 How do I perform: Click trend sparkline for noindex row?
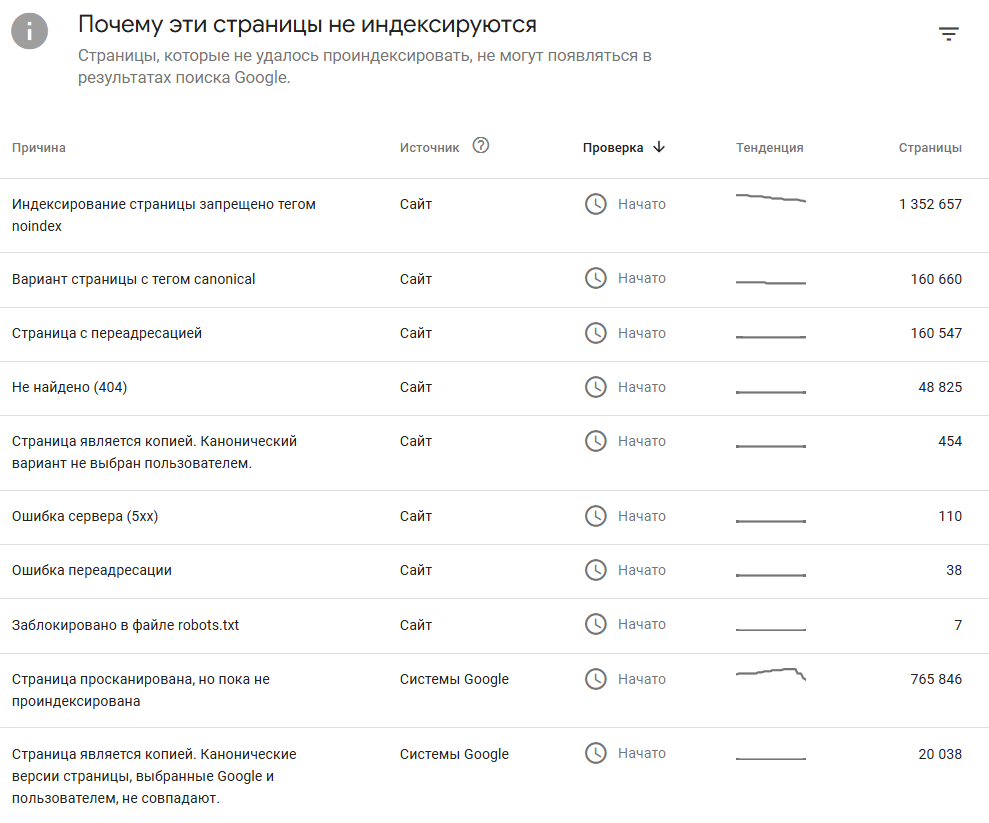coord(771,199)
